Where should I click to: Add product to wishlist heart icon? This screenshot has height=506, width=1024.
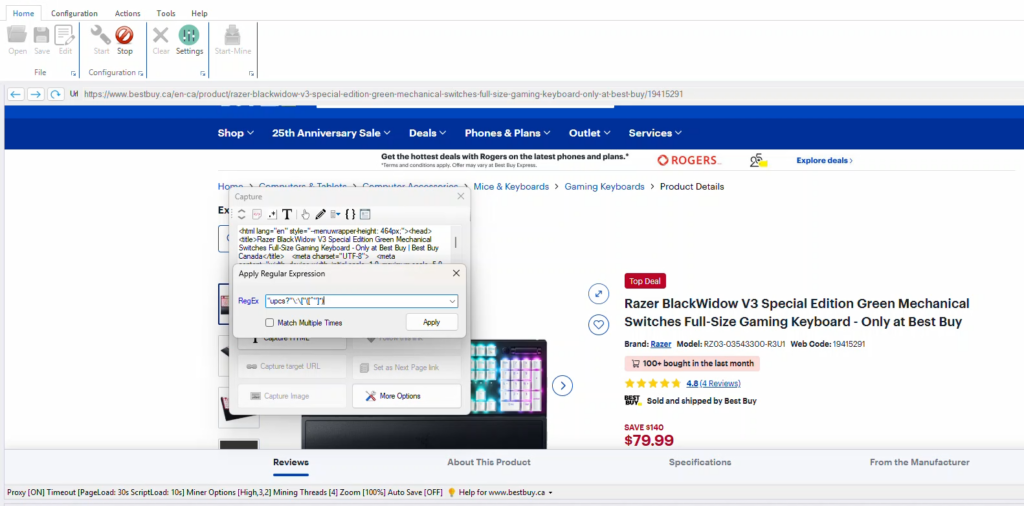coord(598,324)
